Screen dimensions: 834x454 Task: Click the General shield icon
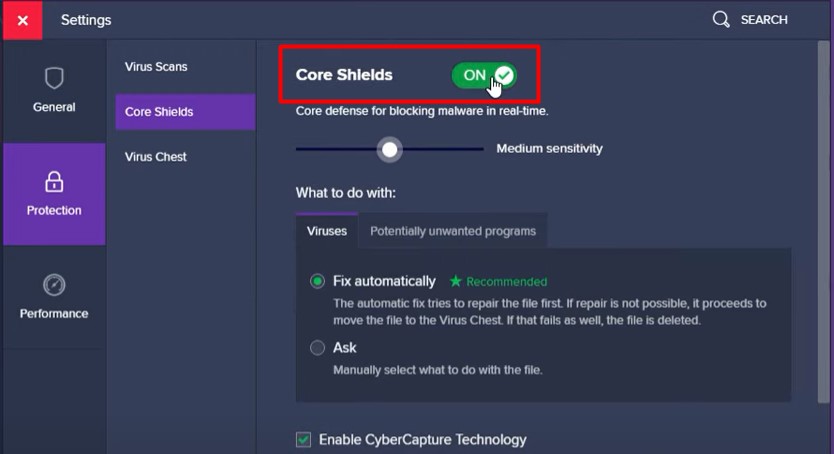tap(54, 78)
